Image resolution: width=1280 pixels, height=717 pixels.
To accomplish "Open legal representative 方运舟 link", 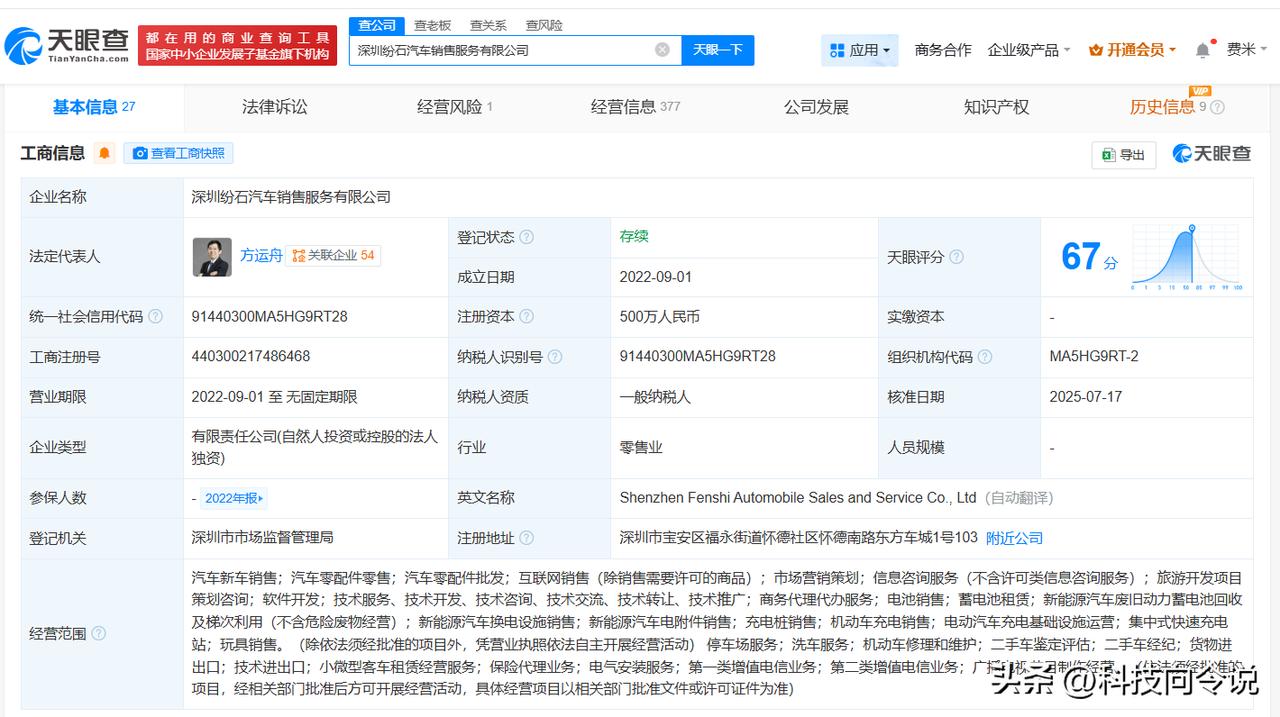I will [261, 255].
